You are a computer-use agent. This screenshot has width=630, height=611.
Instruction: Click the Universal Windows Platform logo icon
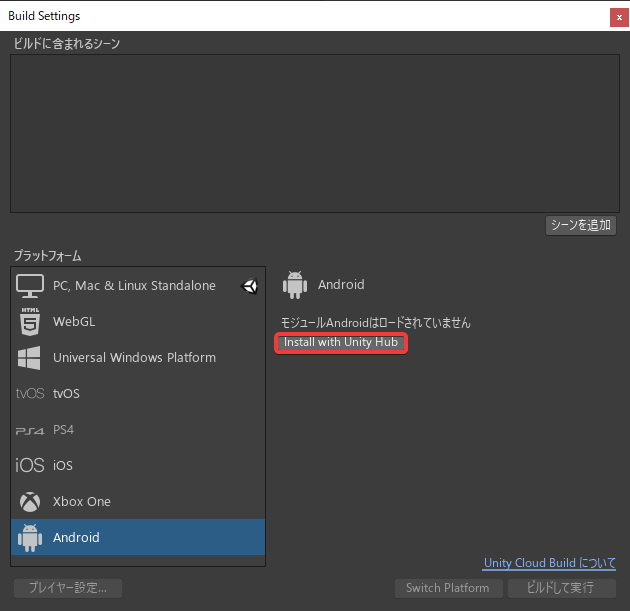coord(29,358)
